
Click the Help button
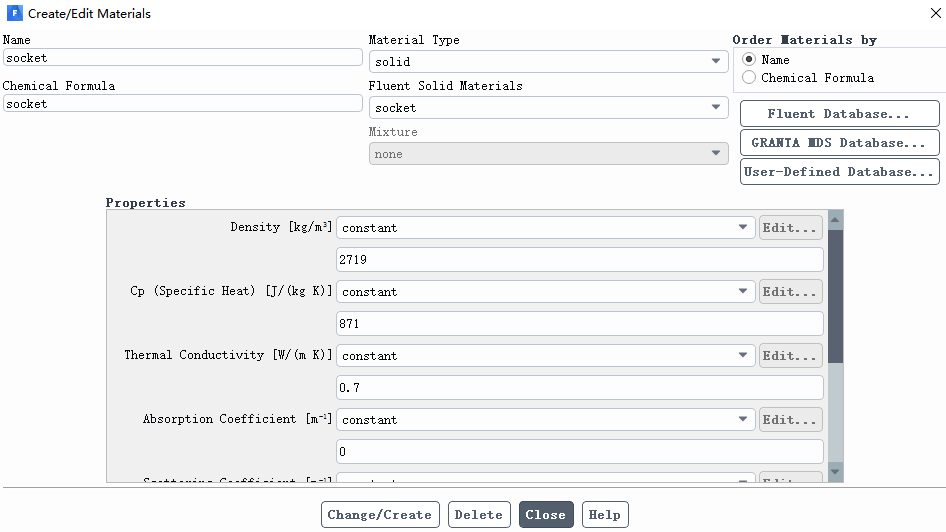[x=605, y=515]
